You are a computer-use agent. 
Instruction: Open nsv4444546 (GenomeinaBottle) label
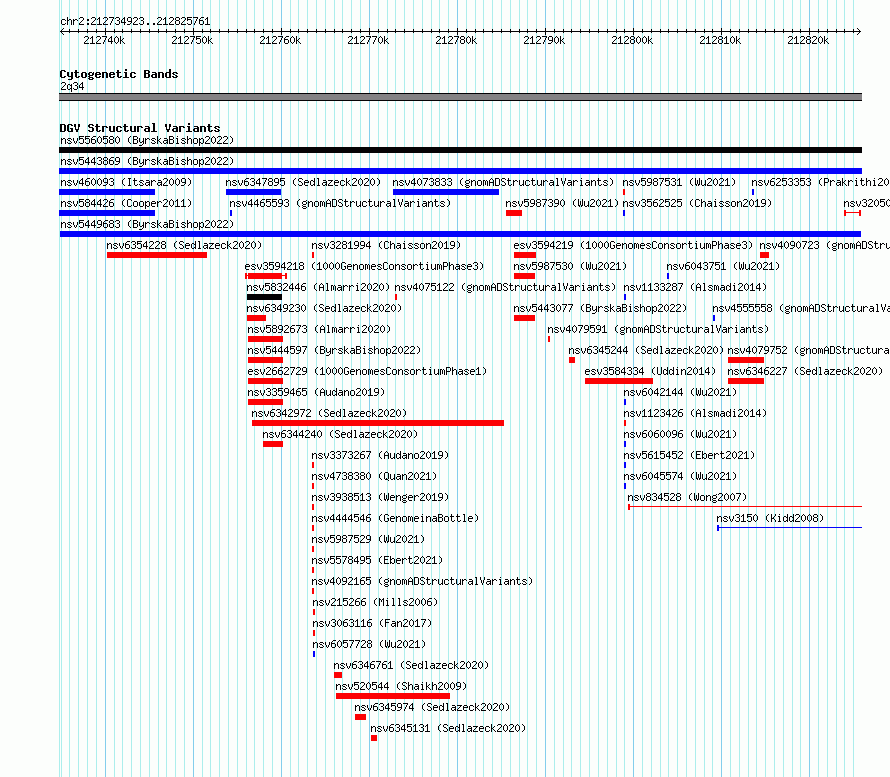395,518
